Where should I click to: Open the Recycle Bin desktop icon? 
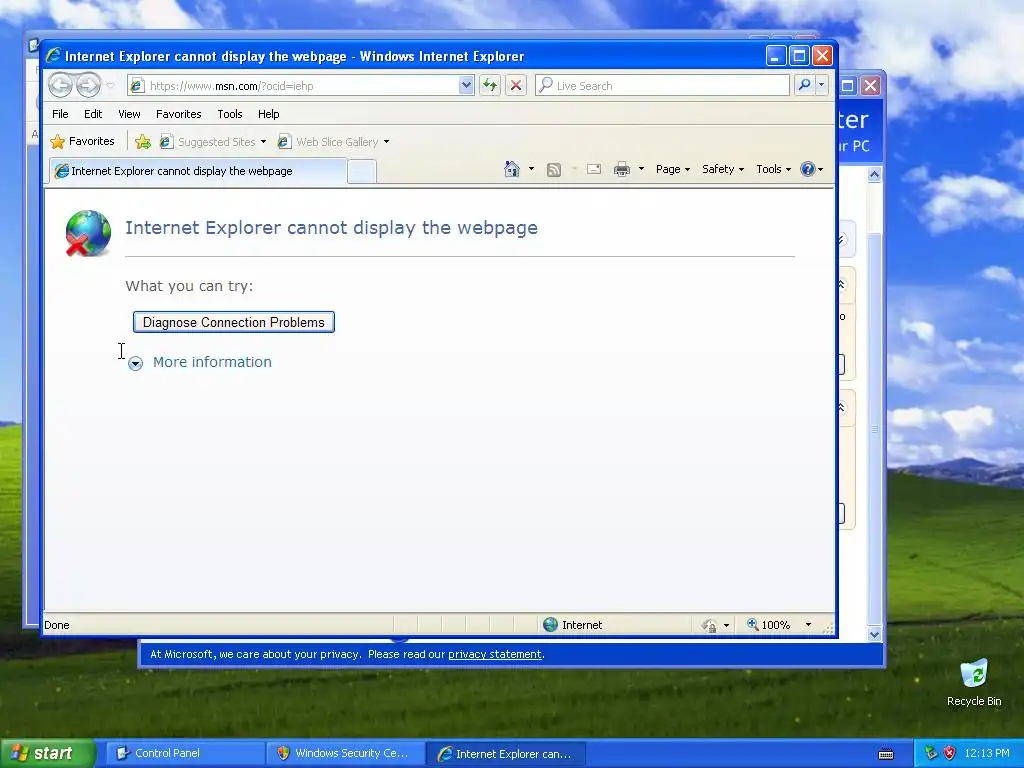pos(974,683)
